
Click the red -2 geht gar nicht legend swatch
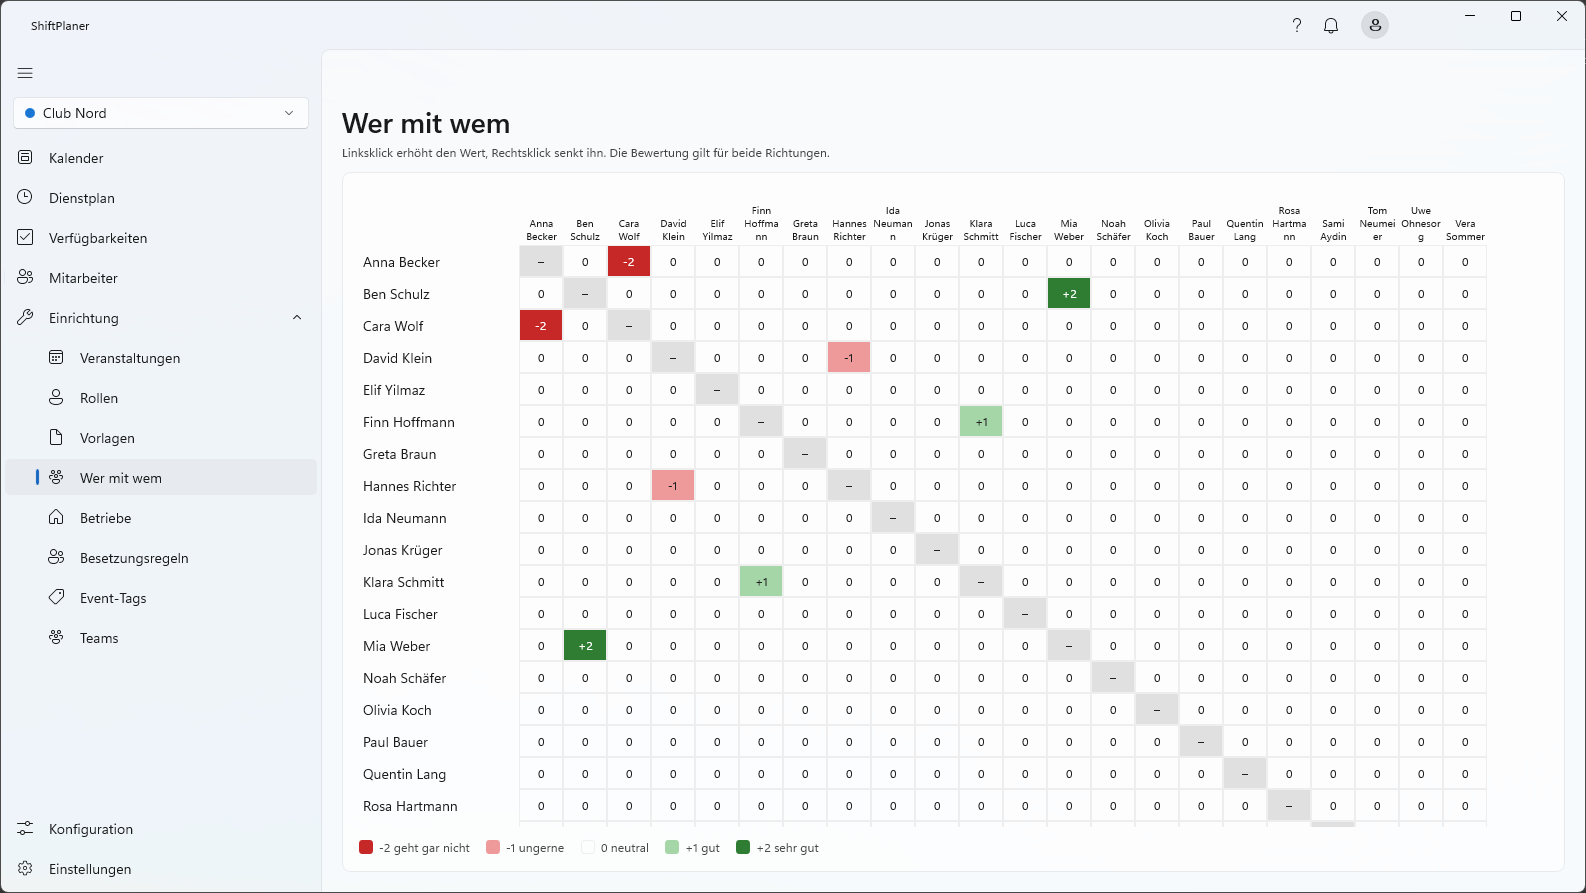click(x=366, y=847)
